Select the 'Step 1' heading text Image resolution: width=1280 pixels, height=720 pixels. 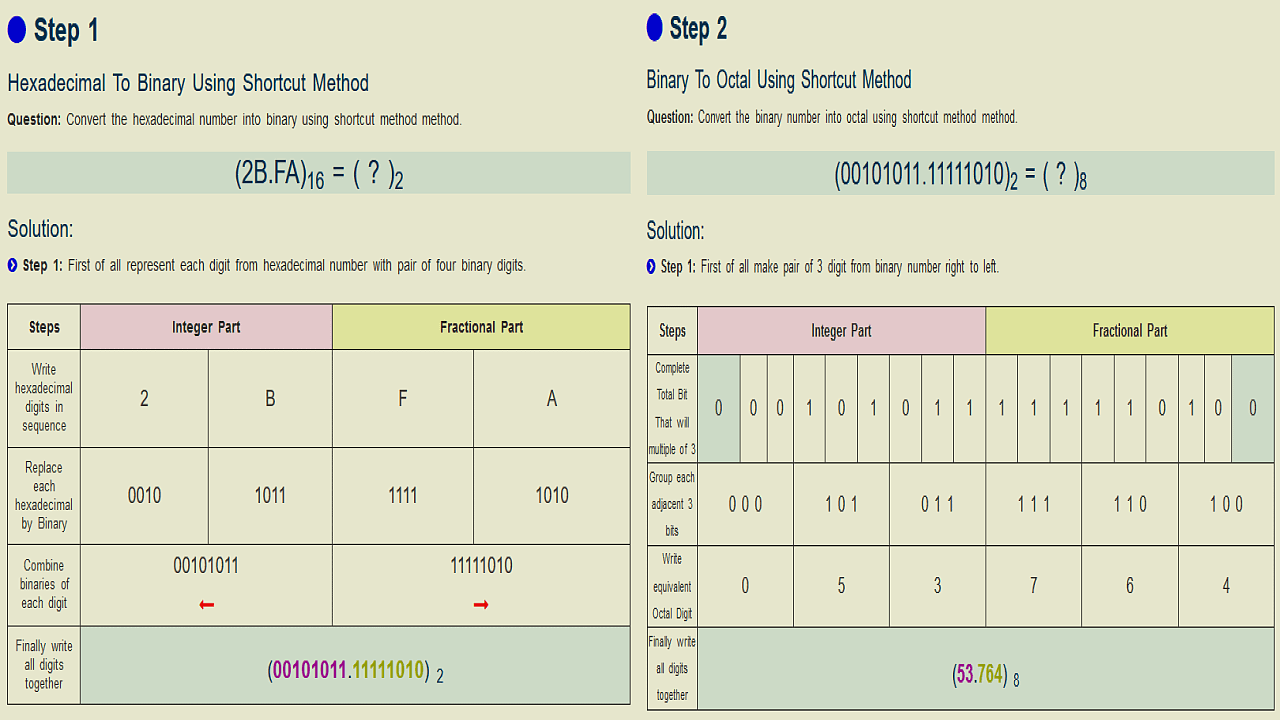tap(66, 31)
